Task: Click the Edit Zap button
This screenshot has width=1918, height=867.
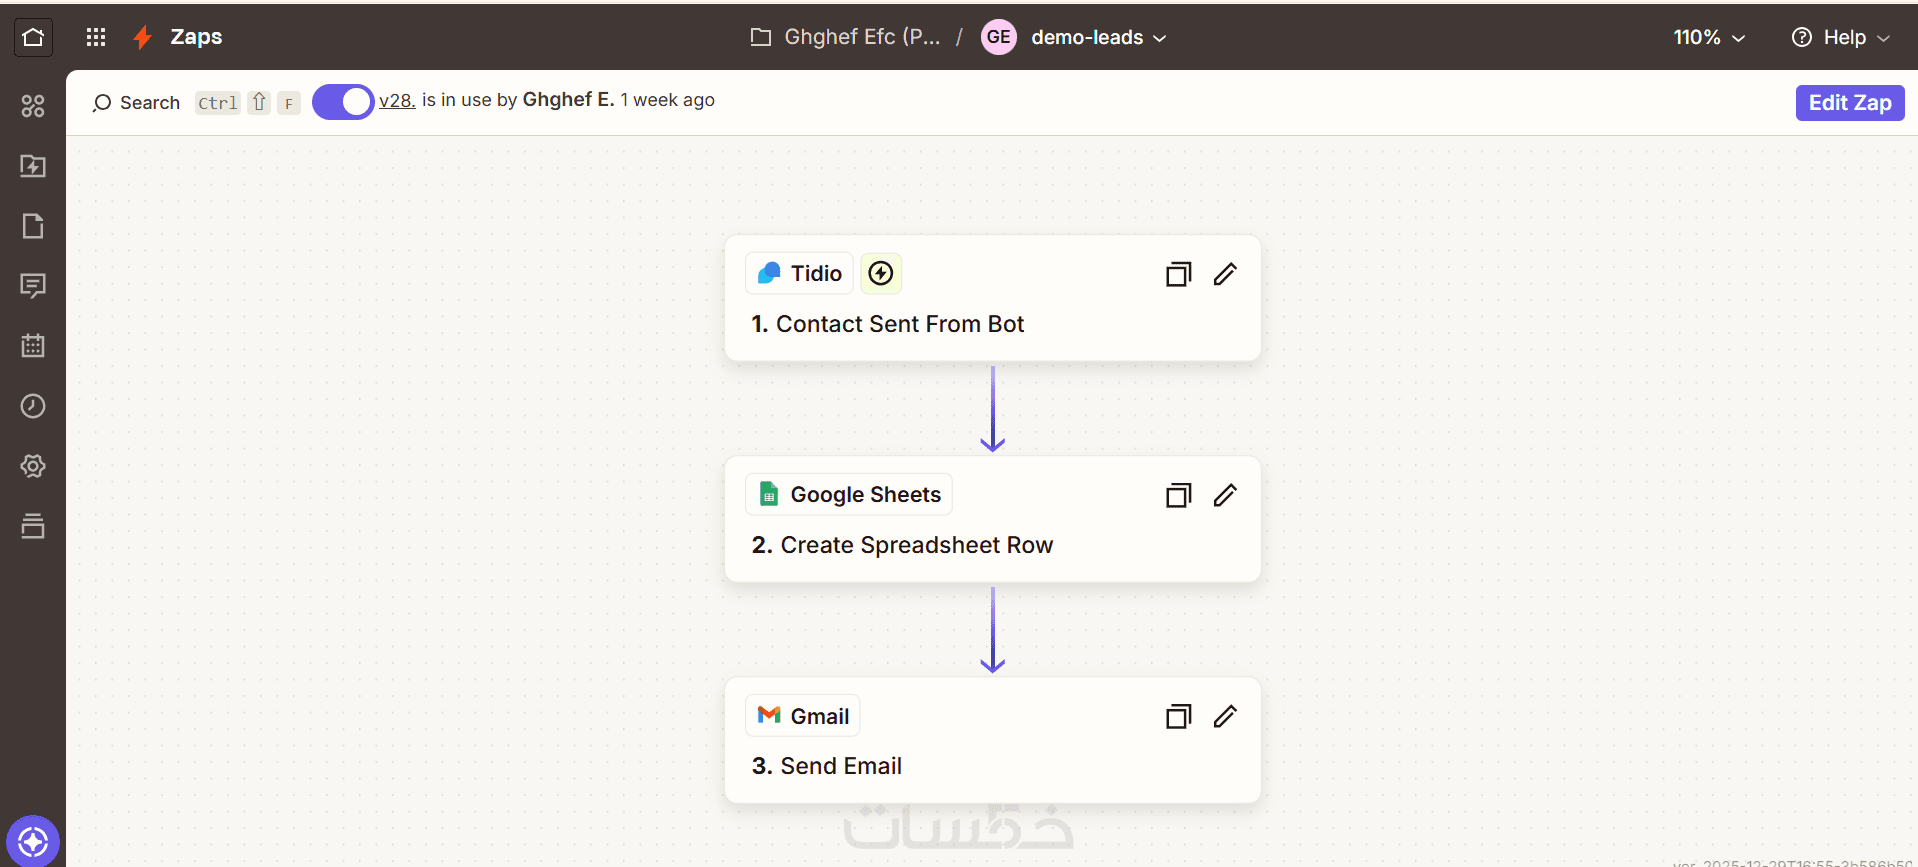Action: coord(1849,103)
